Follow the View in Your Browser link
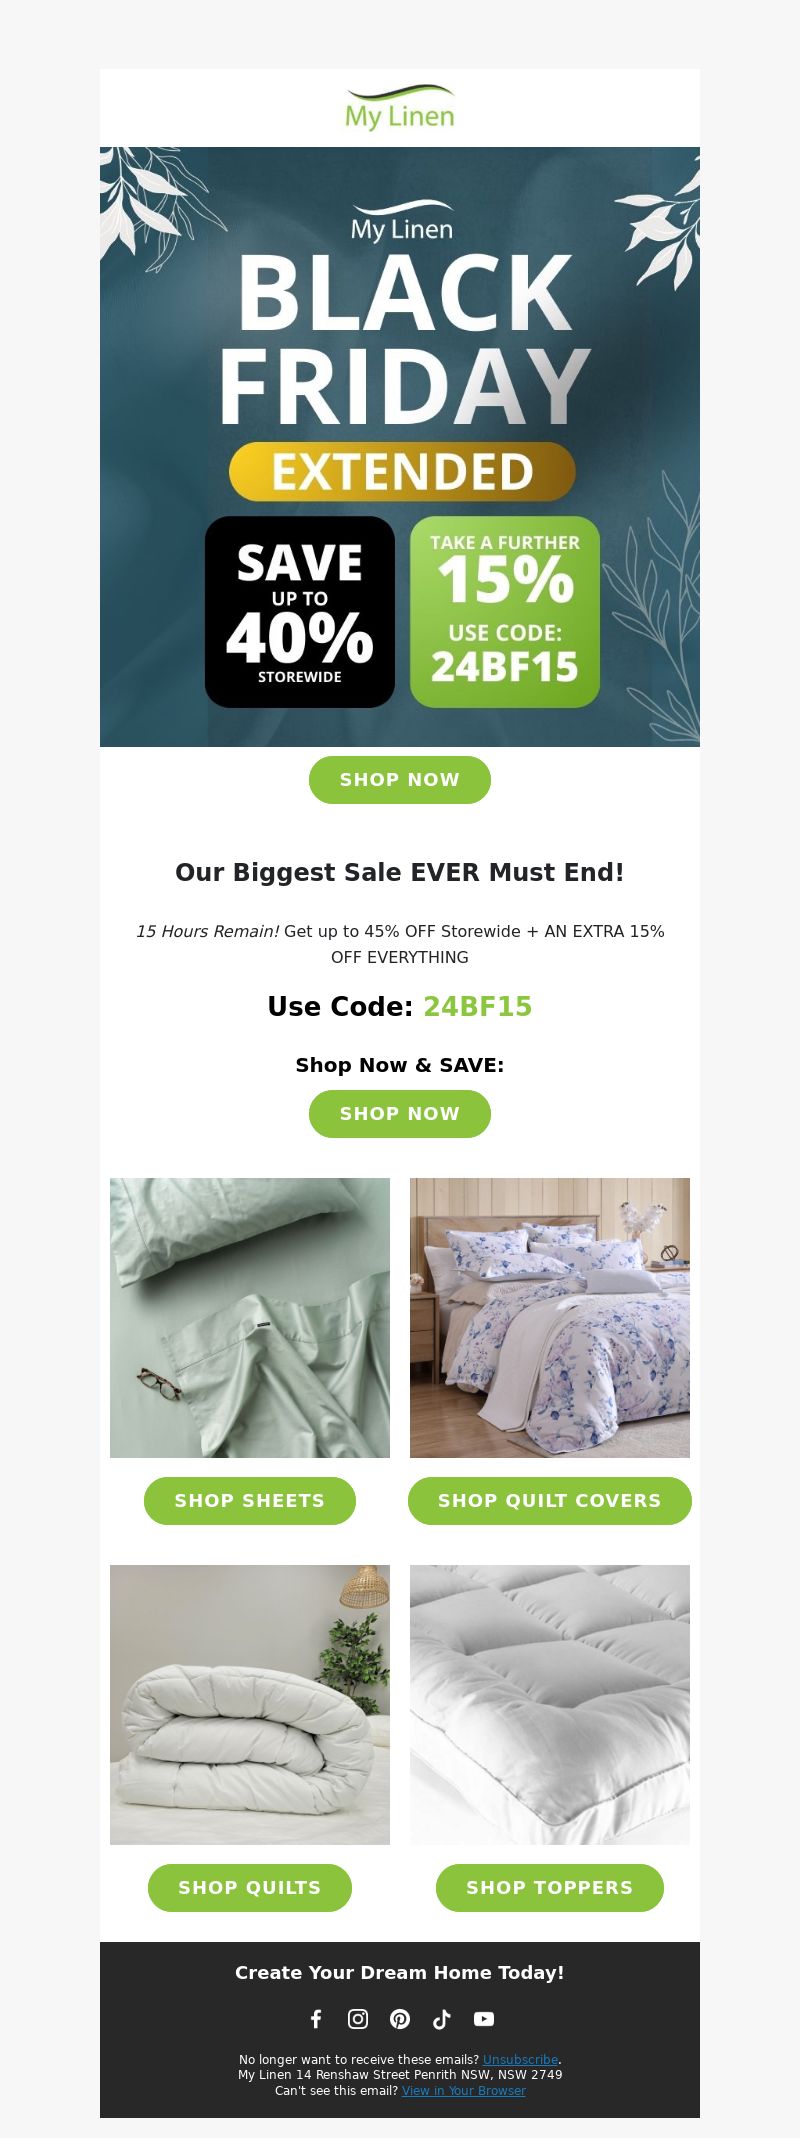This screenshot has height=2138, width=800. (464, 2090)
